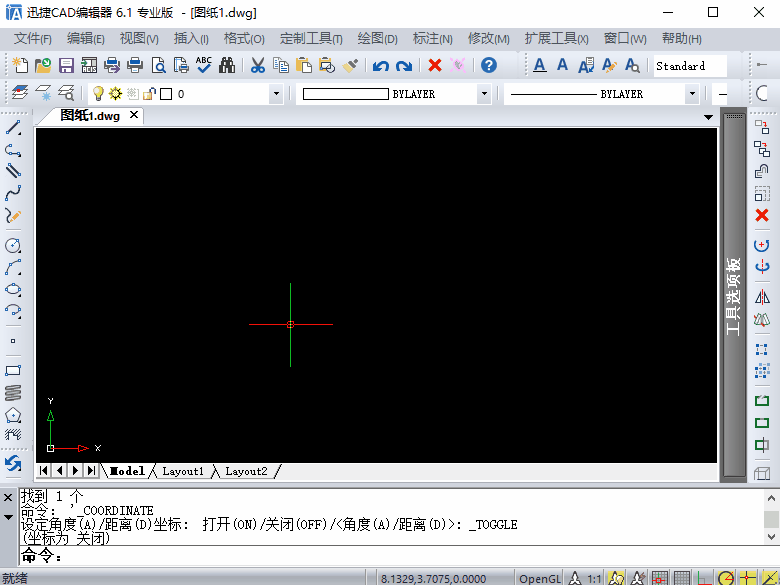
Task: Open the 编辑(E) menu
Action: click(86, 39)
